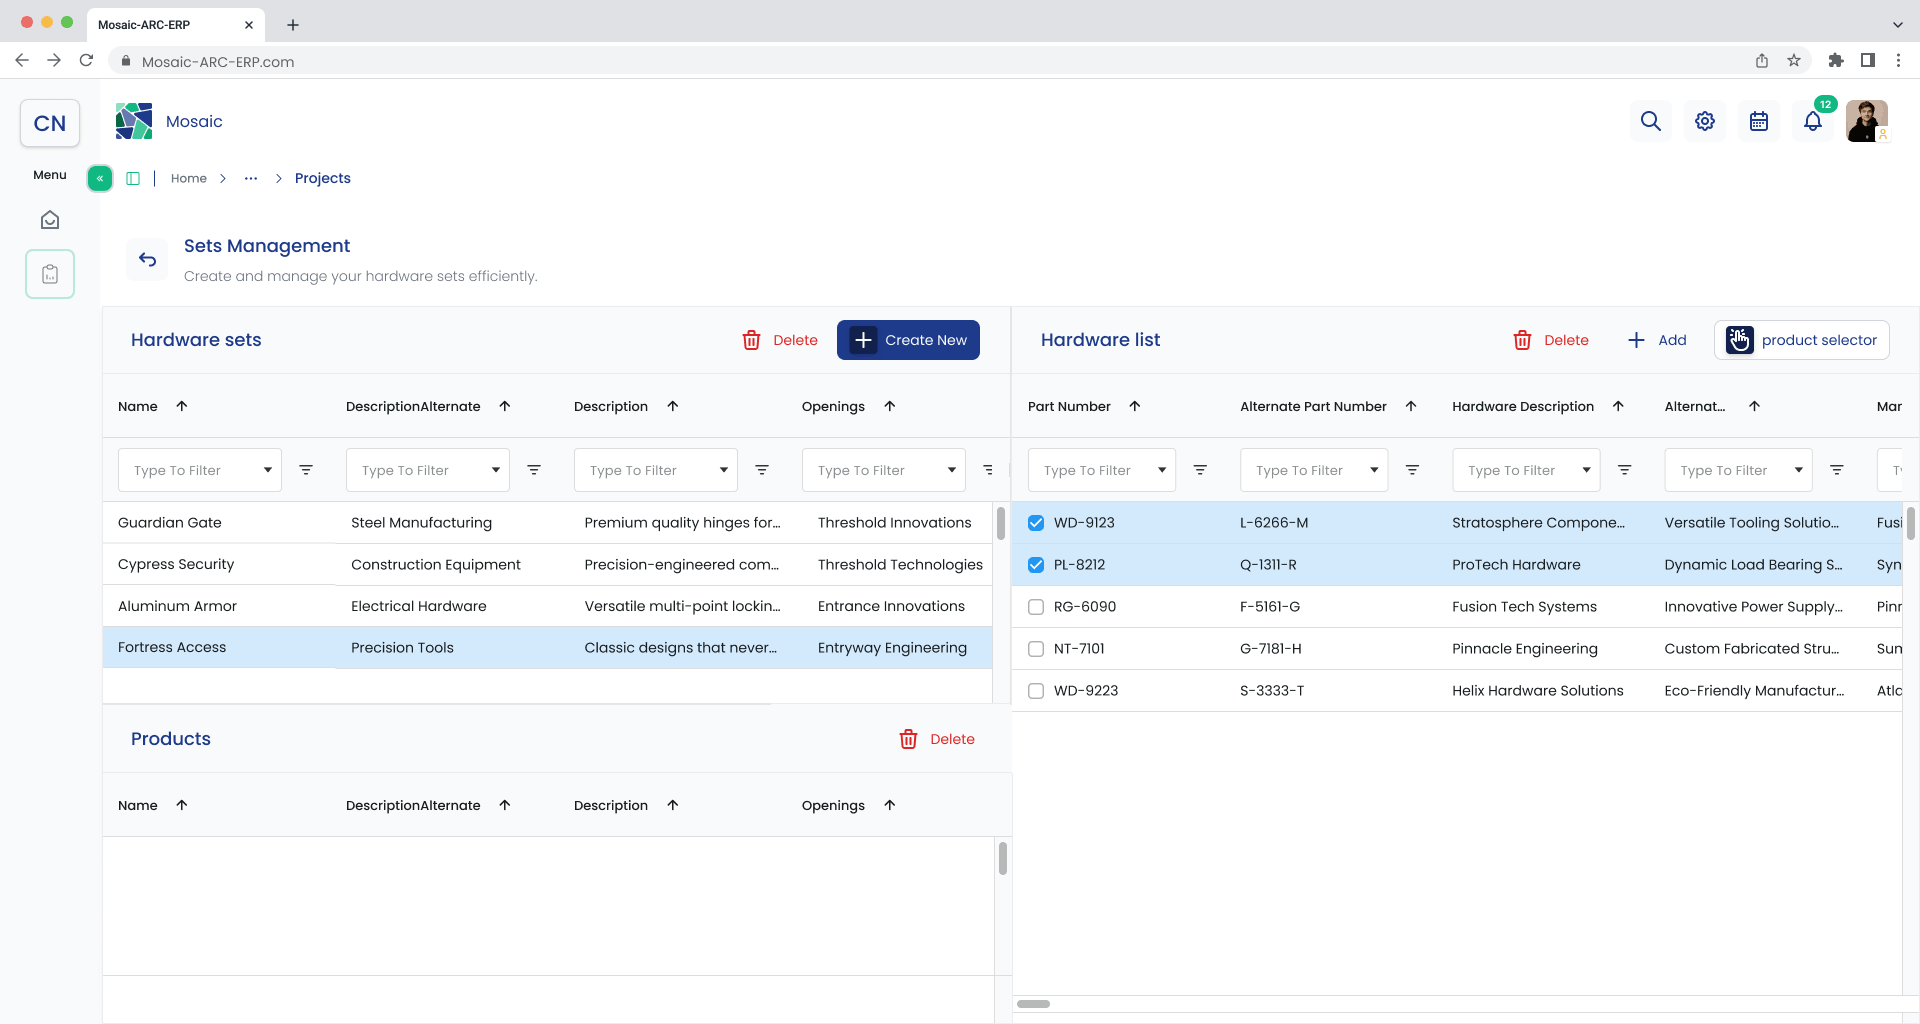Click Create New button
Screen dimensions: 1920x1024
(908, 340)
